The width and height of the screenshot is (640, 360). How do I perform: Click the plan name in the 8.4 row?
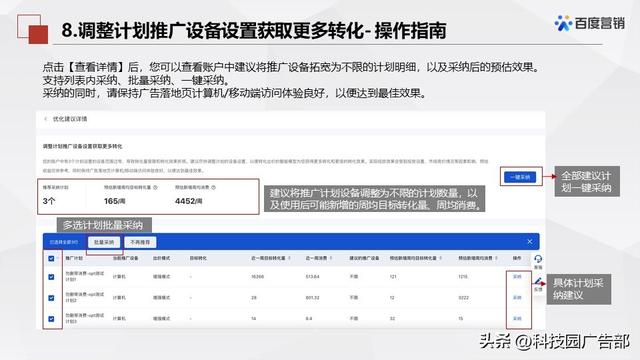[x=84, y=318]
